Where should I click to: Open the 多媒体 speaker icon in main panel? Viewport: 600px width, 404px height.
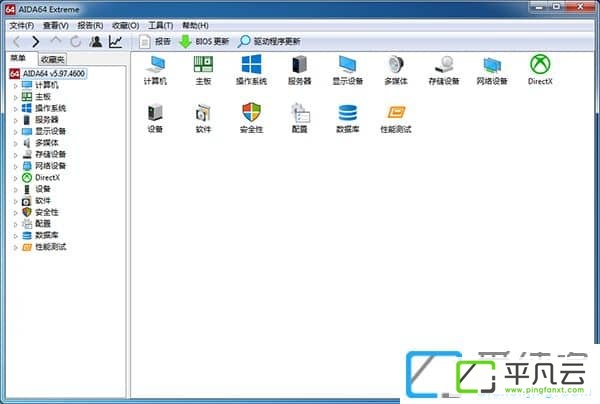(396, 70)
